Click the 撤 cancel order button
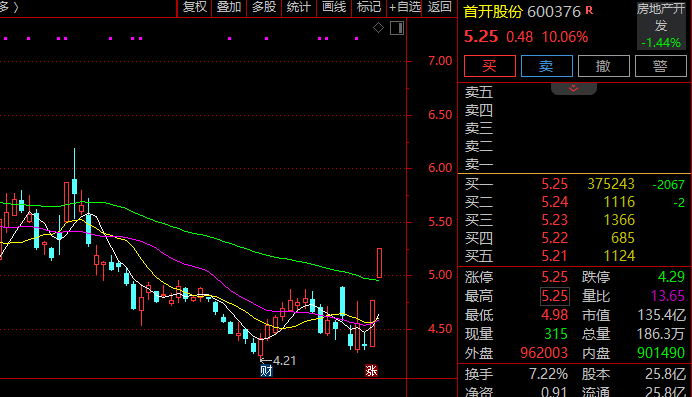Image resolution: width=692 pixels, height=397 pixels. (x=604, y=66)
